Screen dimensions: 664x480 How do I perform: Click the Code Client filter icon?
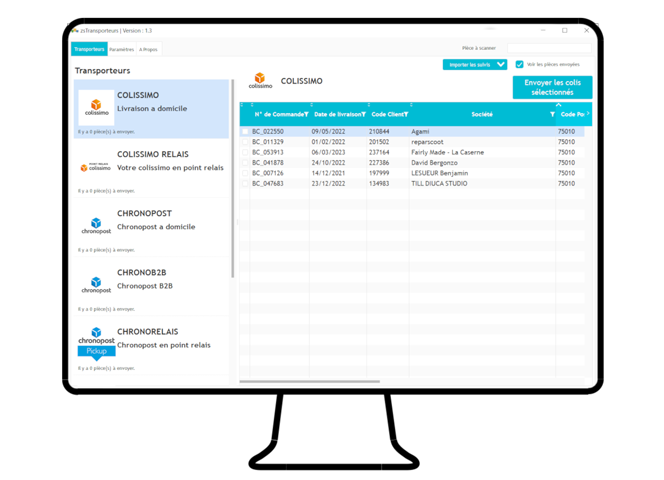405,115
